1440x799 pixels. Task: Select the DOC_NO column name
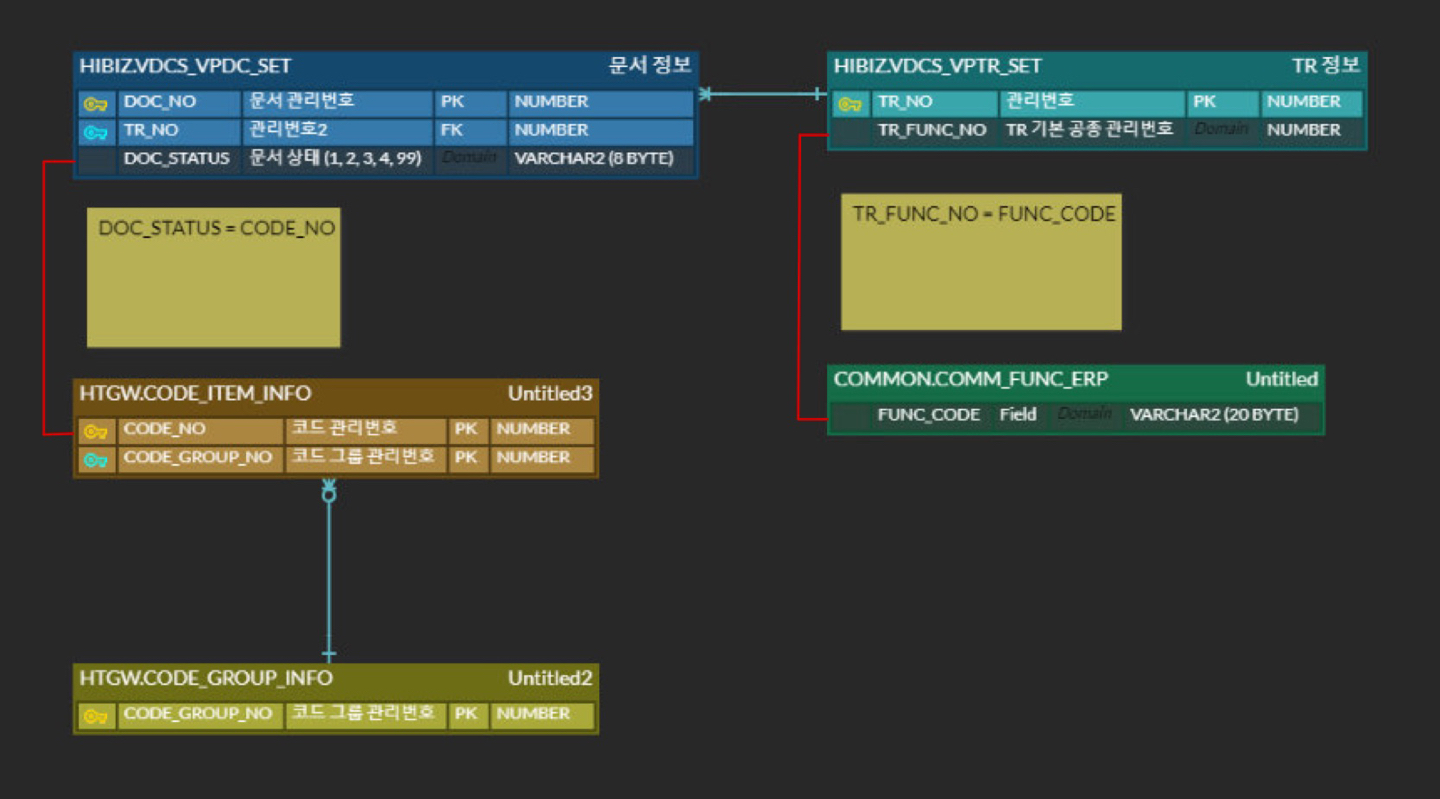point(160,102)
